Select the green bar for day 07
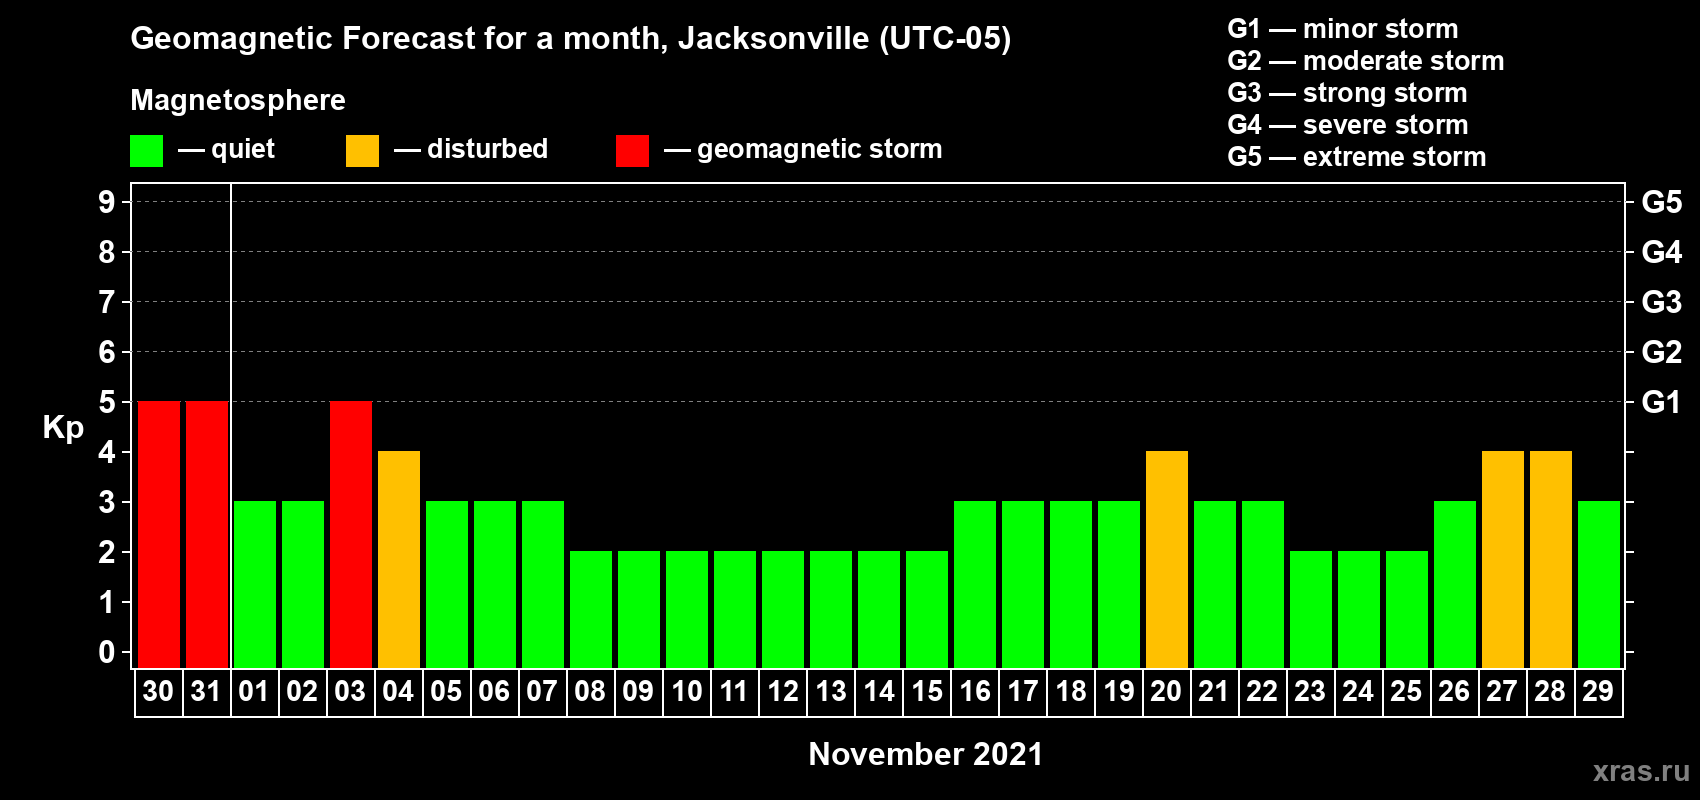The image size is (1700, 800). [x=543, y=585]
